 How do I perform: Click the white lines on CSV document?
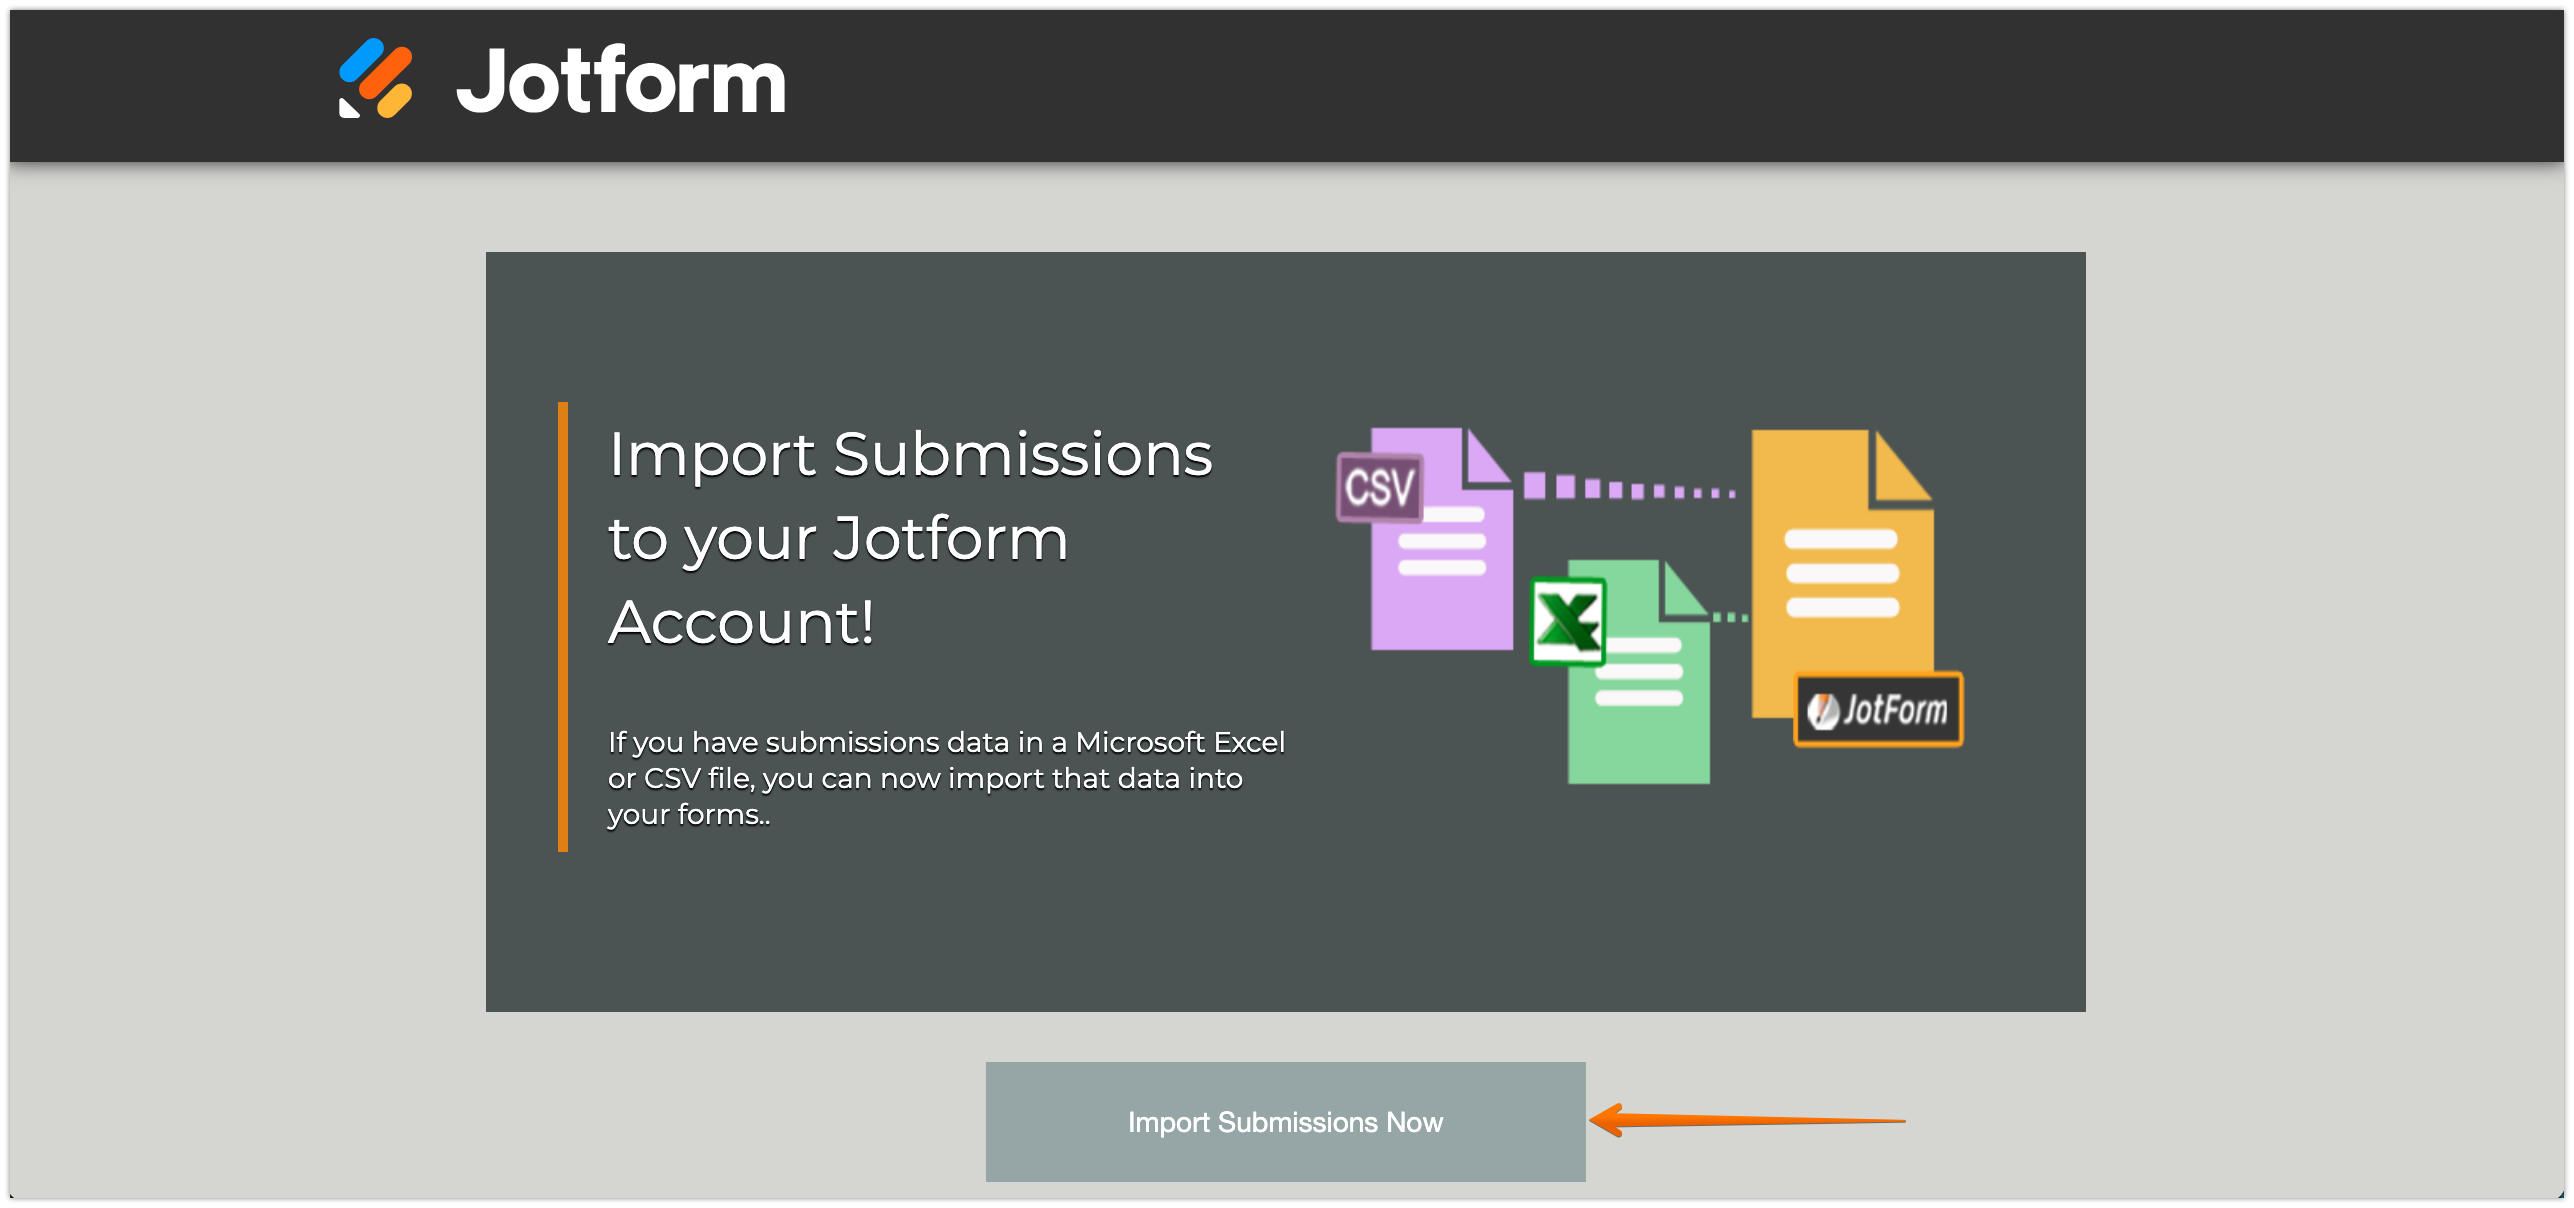1442,542
